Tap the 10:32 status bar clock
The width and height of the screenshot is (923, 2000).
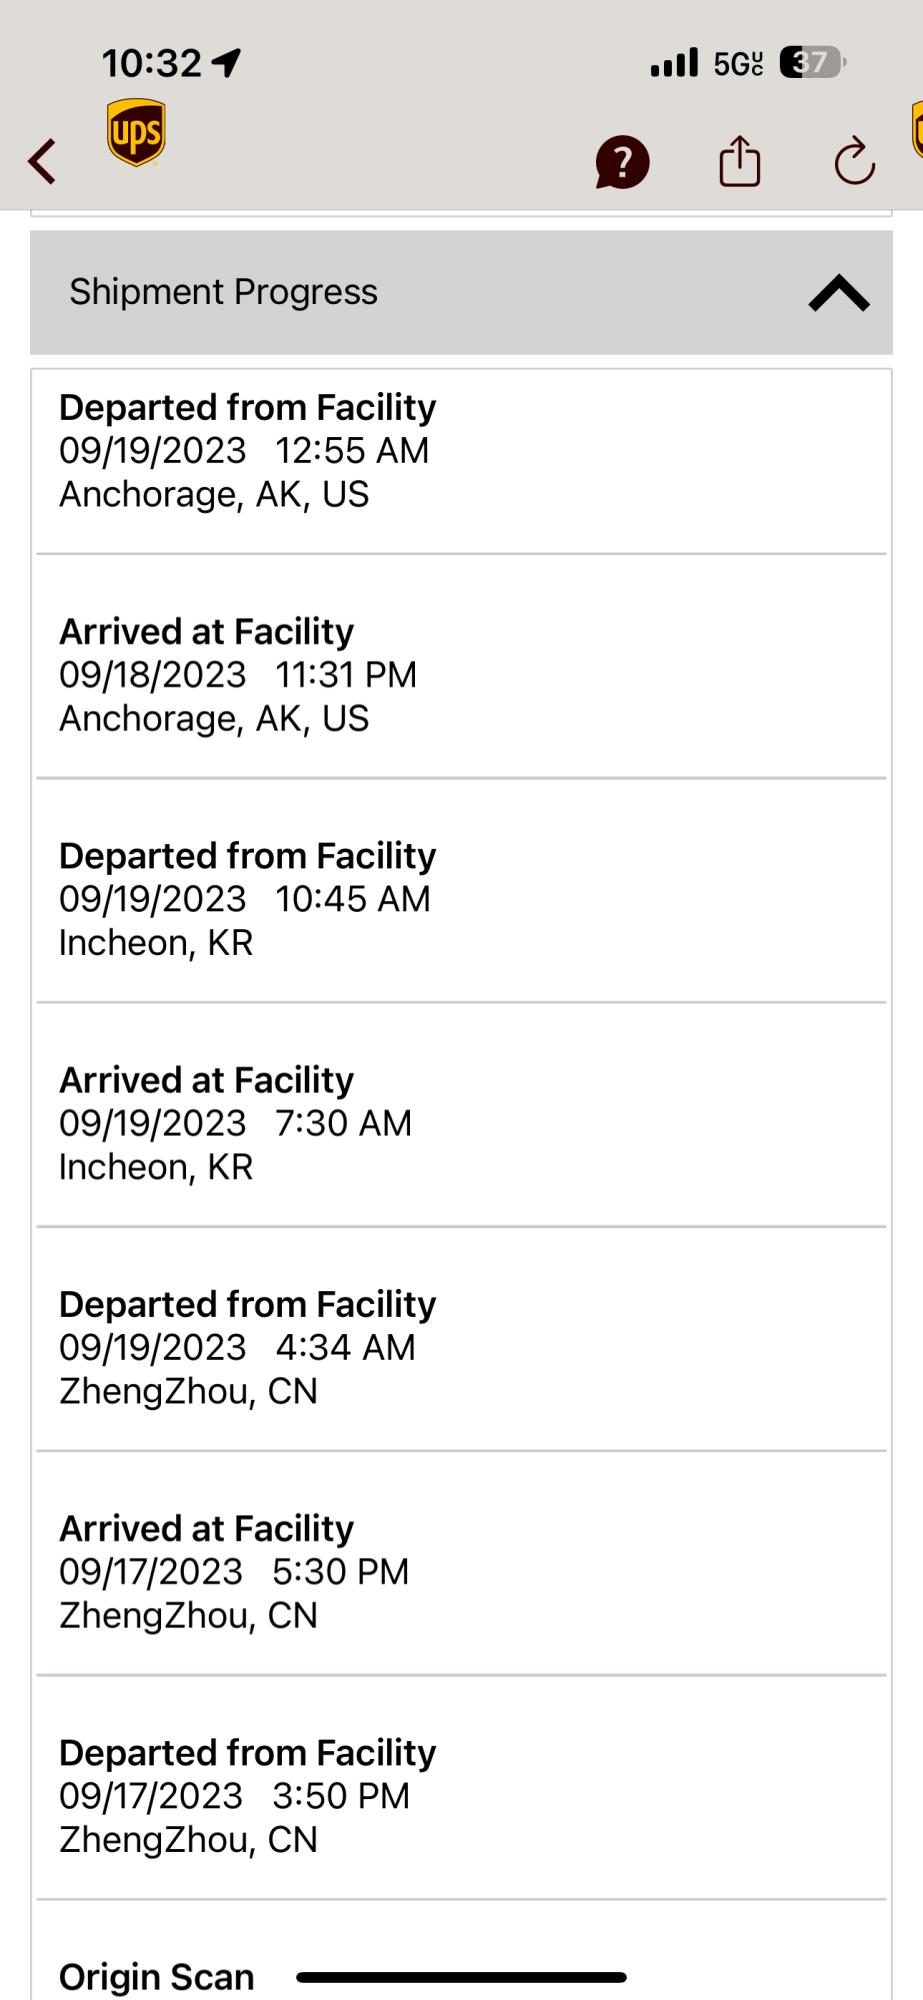(x=151, y=63)
